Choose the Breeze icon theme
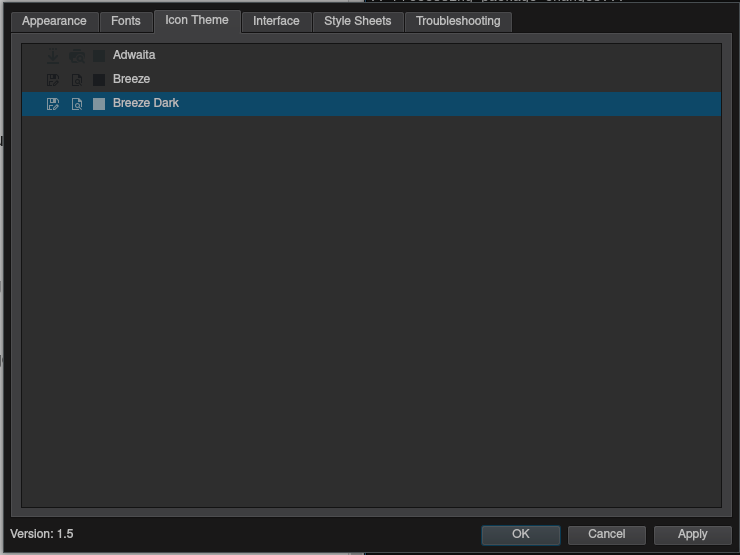740x555 pixels. click(x=131, y=80)
